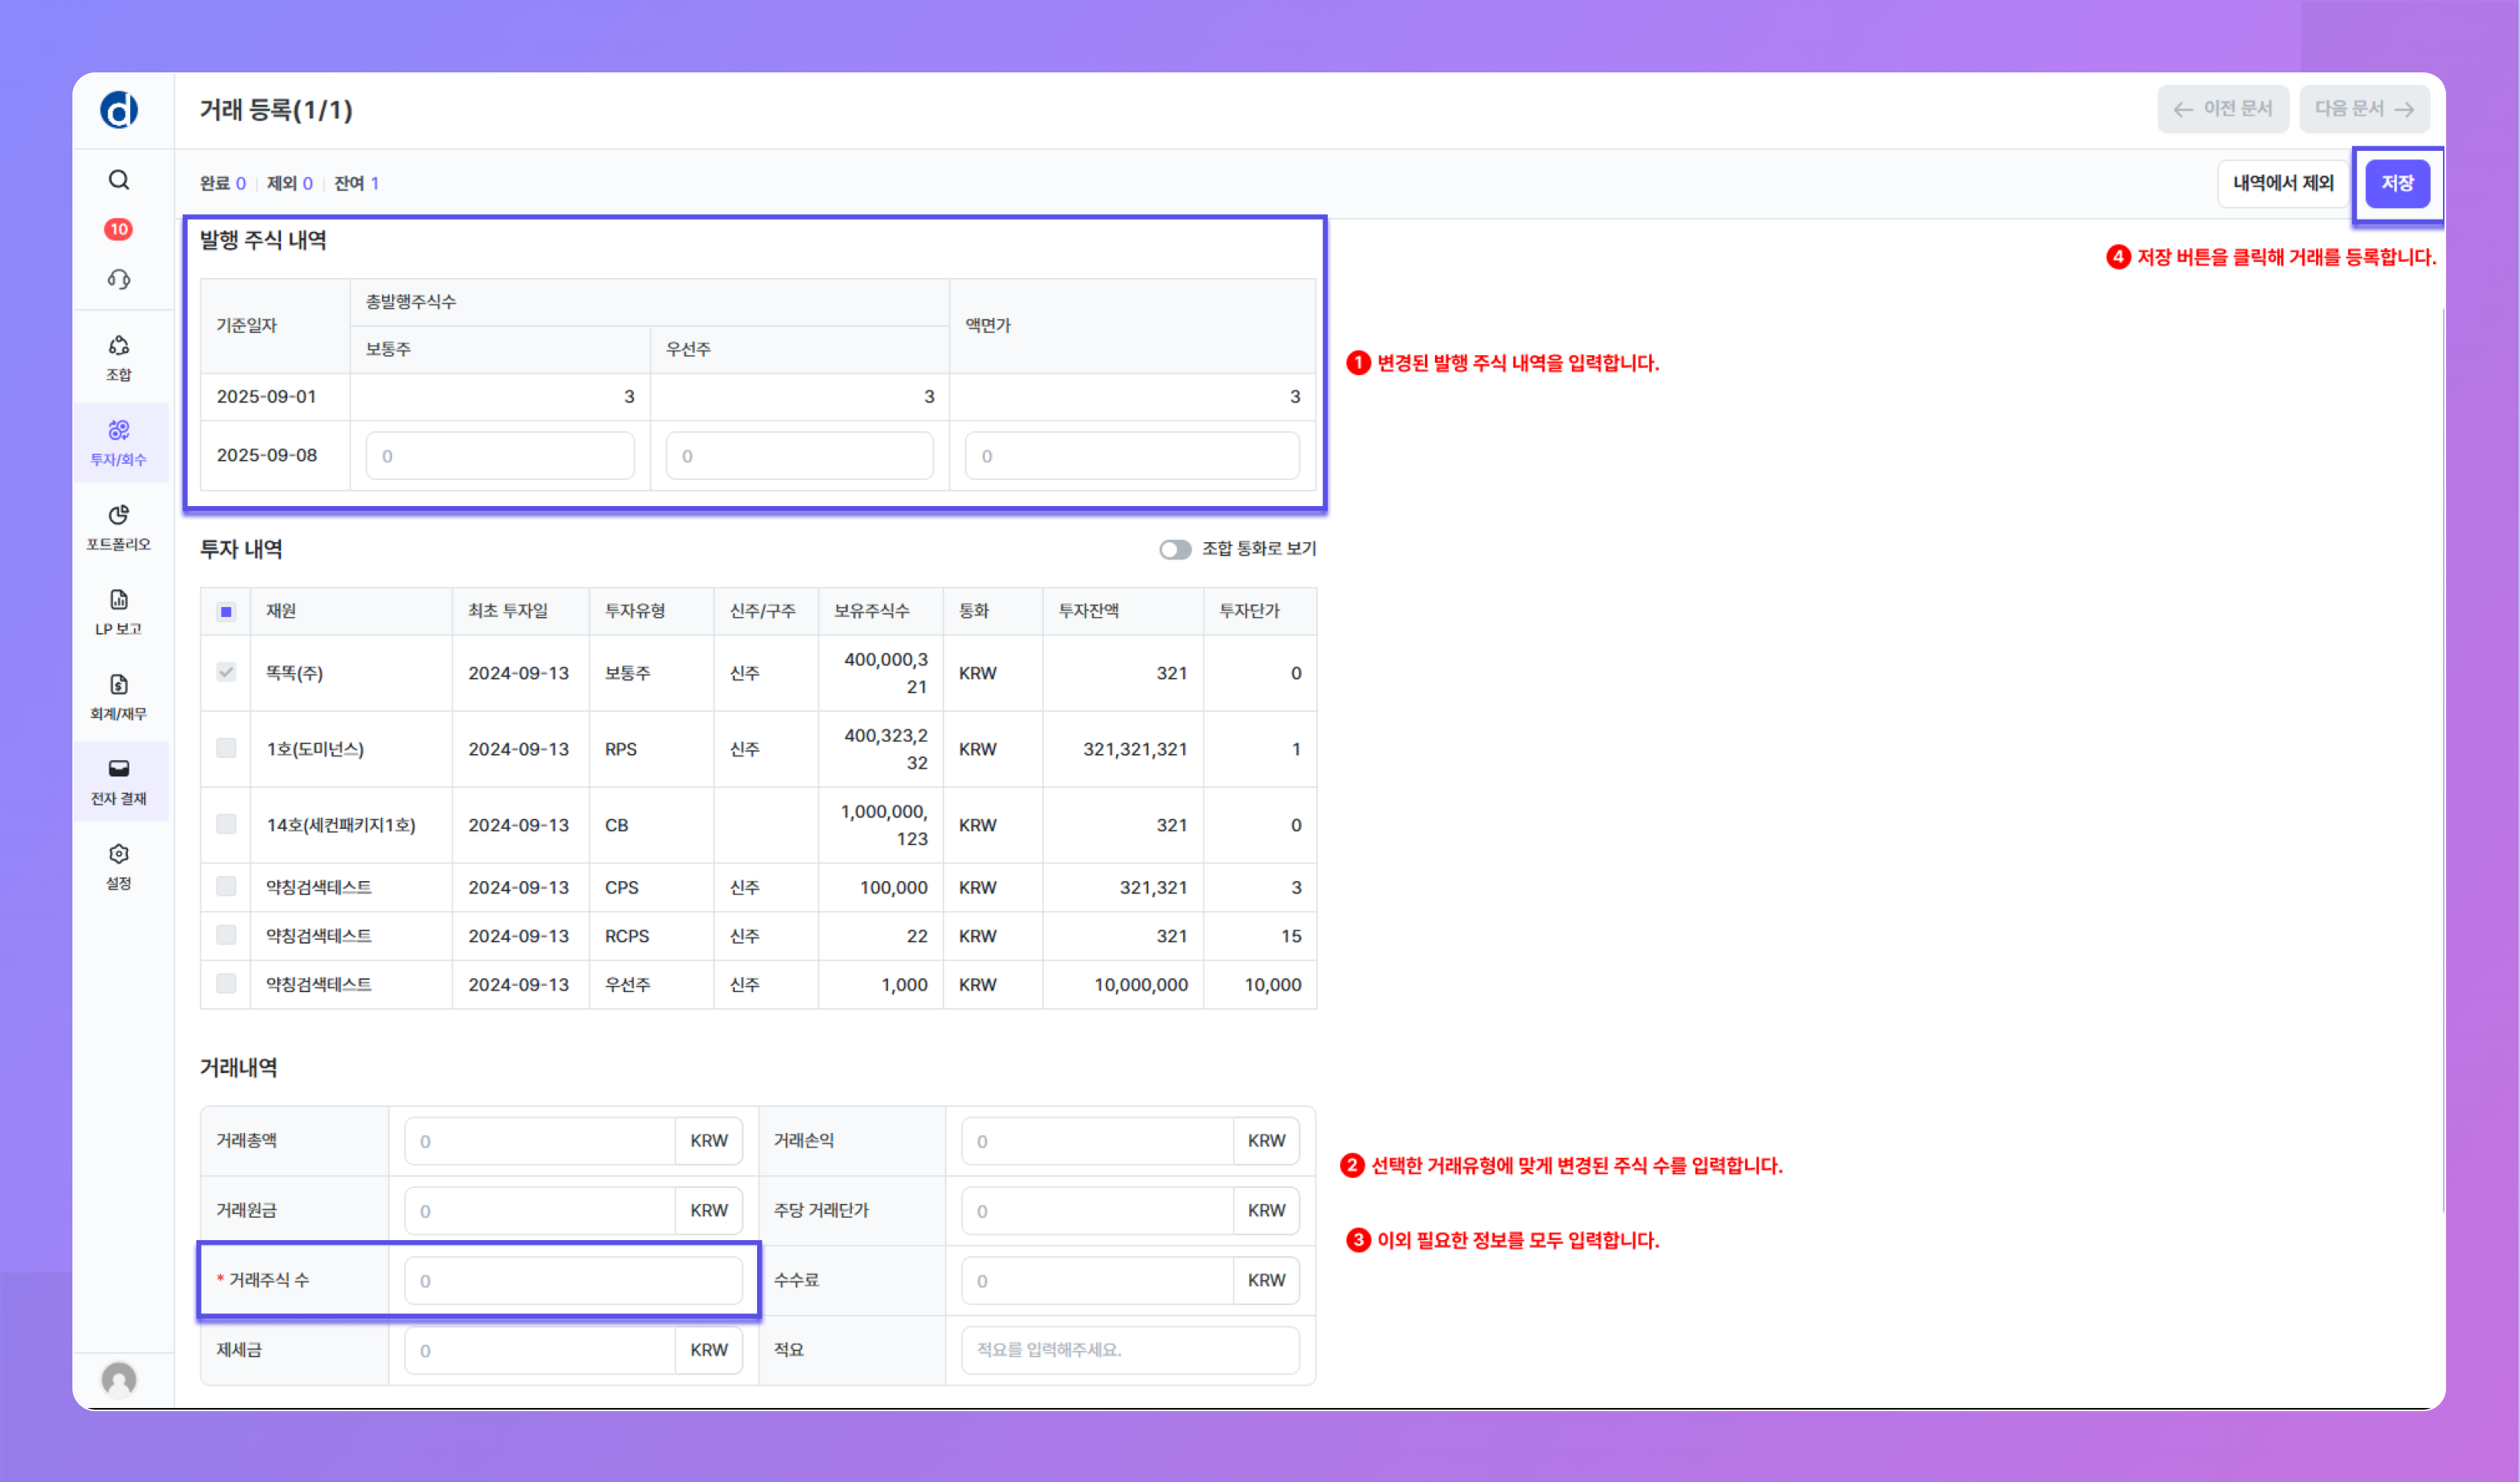The height and width of the screenshot is (1482, 2520).
Task: Toggle 조합 통화로 보기 switch
Action: [x=1175, y=549]
